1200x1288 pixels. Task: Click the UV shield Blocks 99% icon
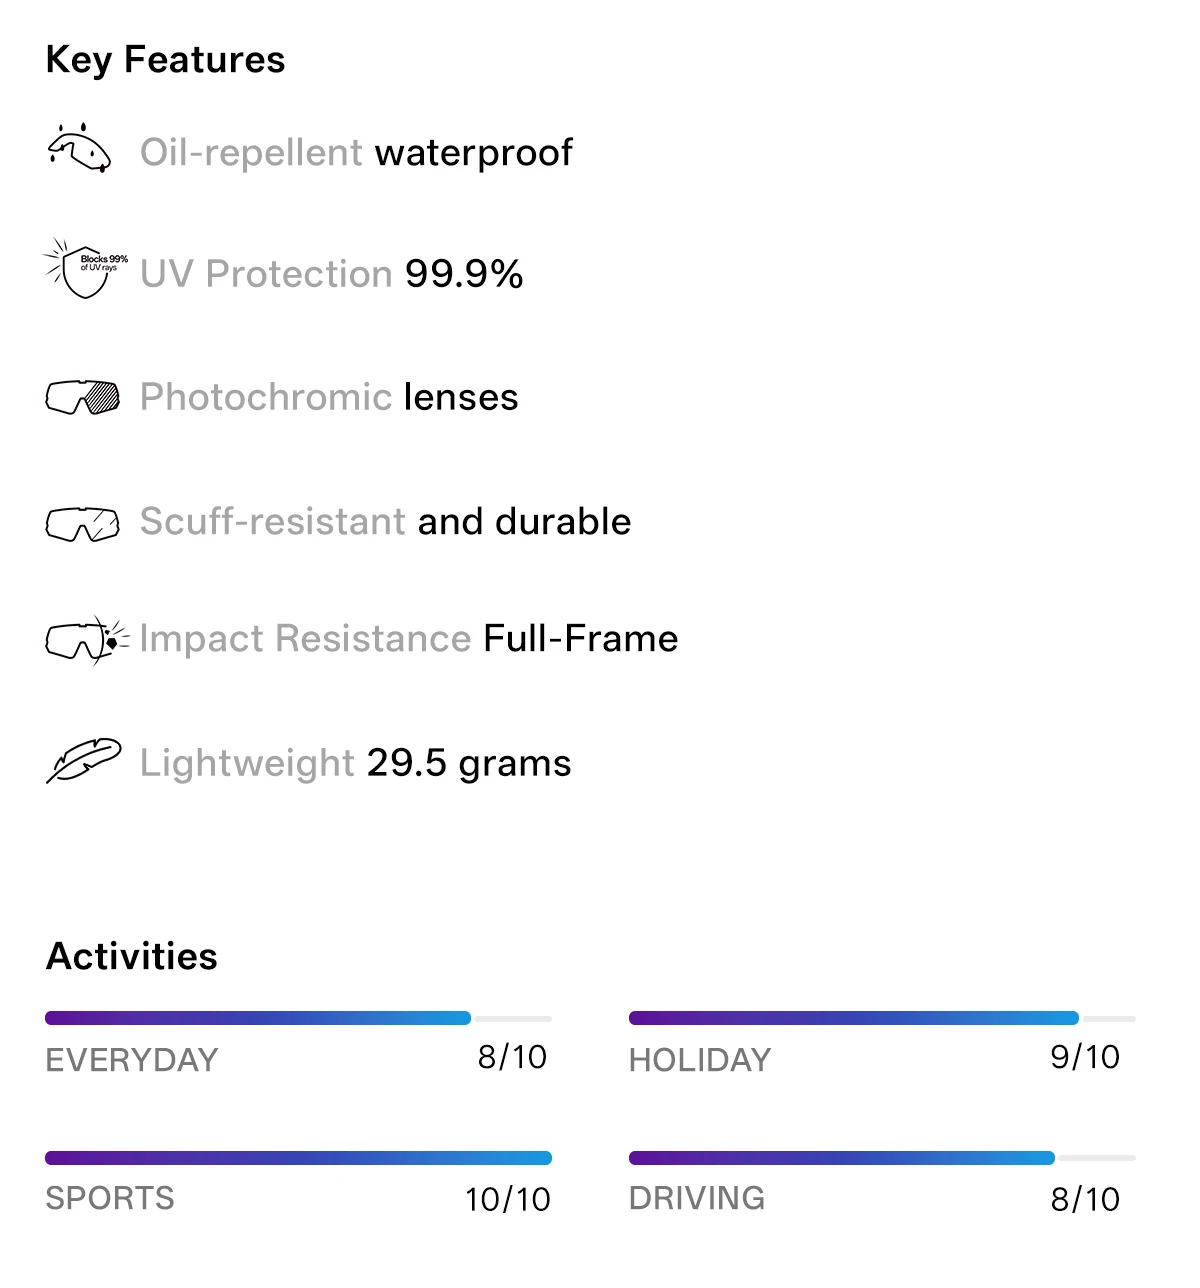tap(85, 269)
